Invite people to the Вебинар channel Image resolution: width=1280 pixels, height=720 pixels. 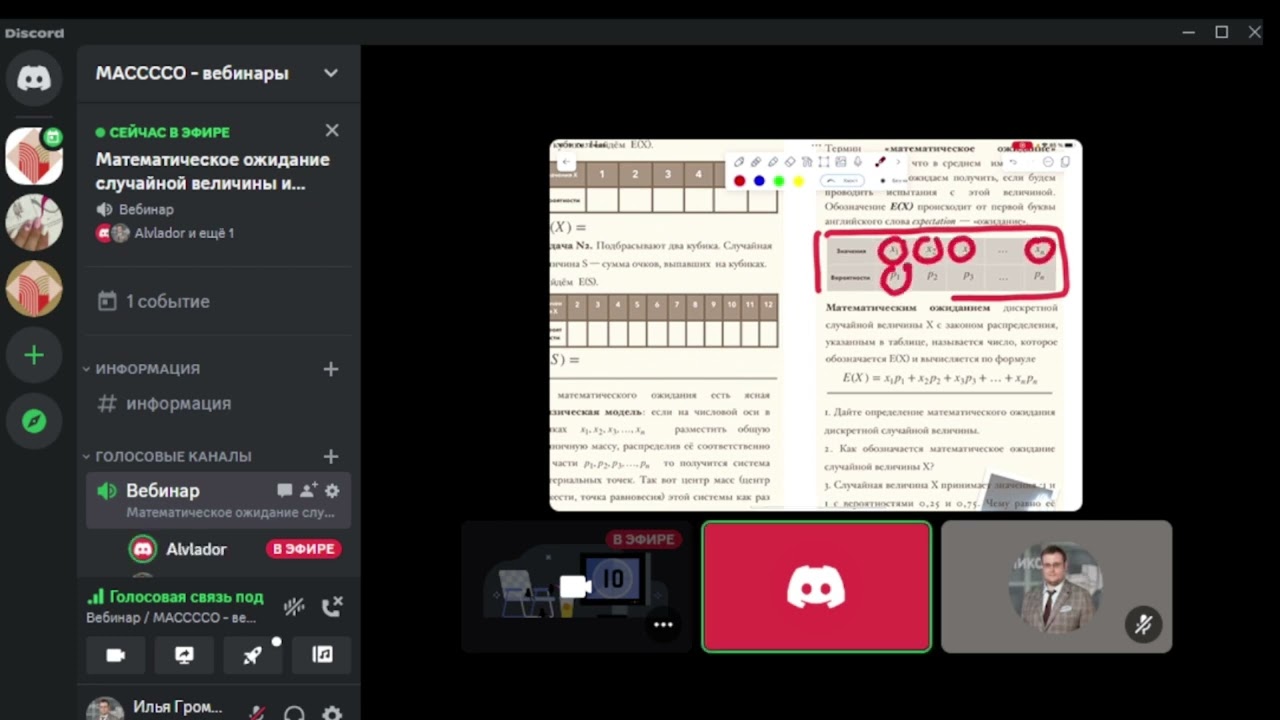tap(308, 490)
